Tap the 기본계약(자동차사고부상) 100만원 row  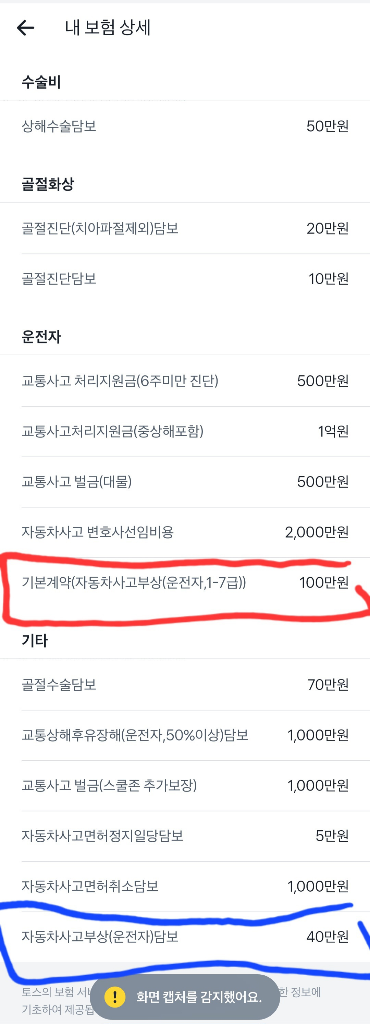(x=185, y=582)
